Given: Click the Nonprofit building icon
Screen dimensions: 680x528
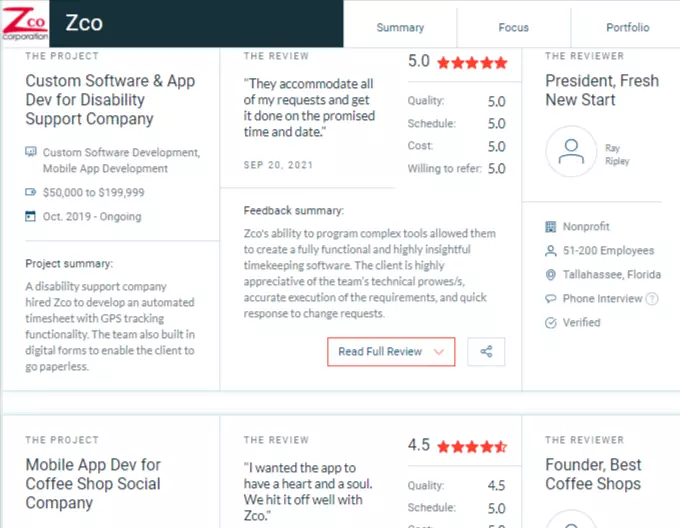Looking at the screenshot, I should (x=550, y=227).
